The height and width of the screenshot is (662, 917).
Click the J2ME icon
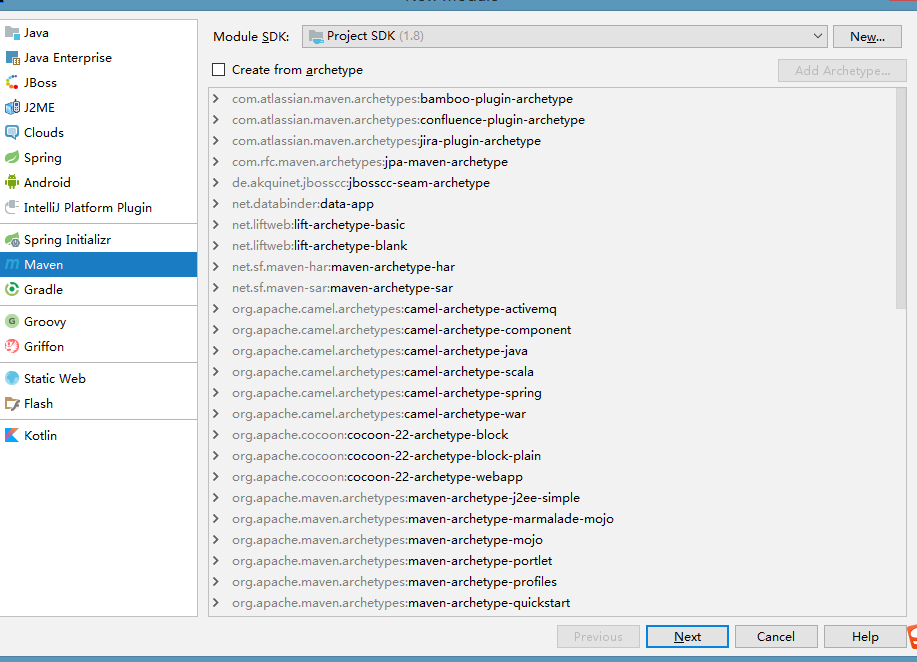[12, 108]
